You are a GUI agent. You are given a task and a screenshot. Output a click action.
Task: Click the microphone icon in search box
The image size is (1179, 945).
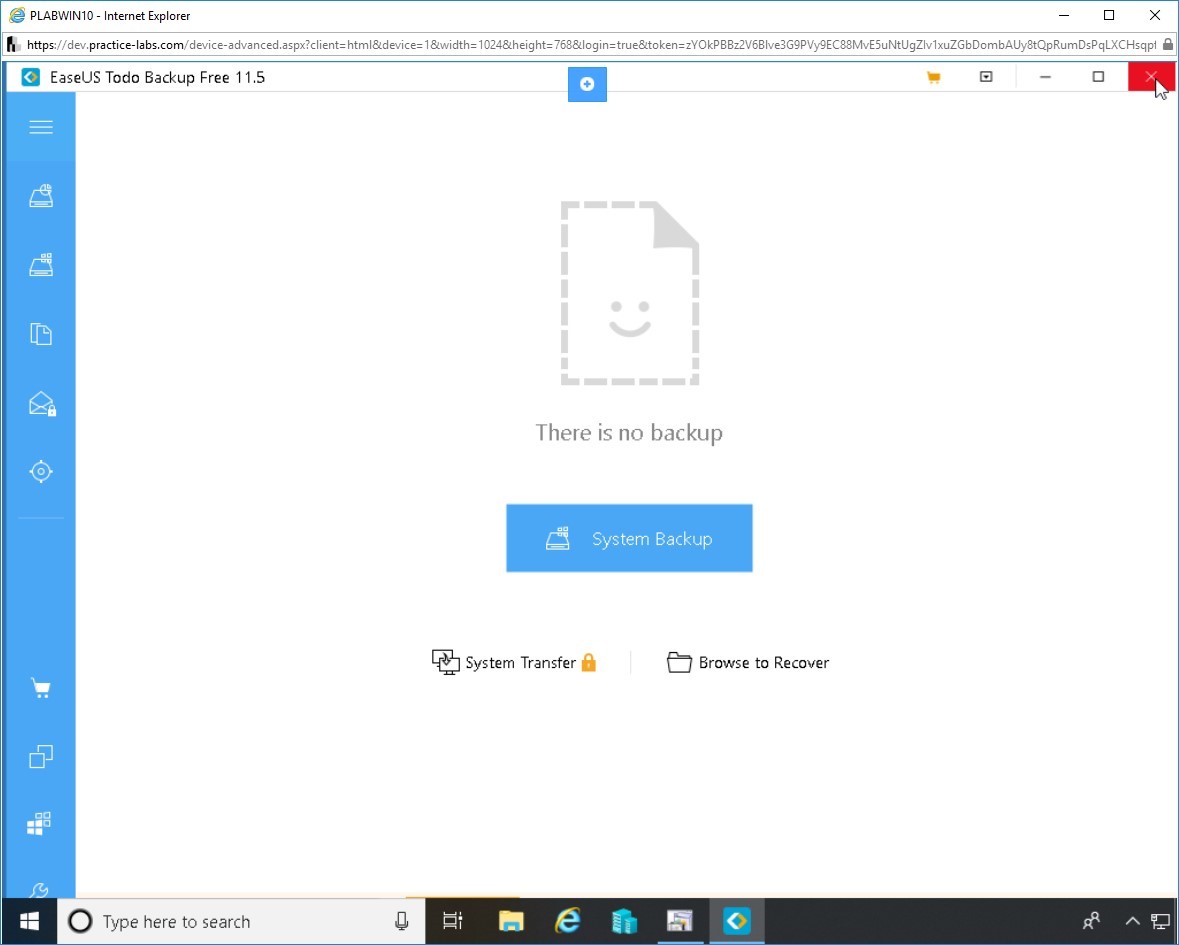(x=402, y=921)
